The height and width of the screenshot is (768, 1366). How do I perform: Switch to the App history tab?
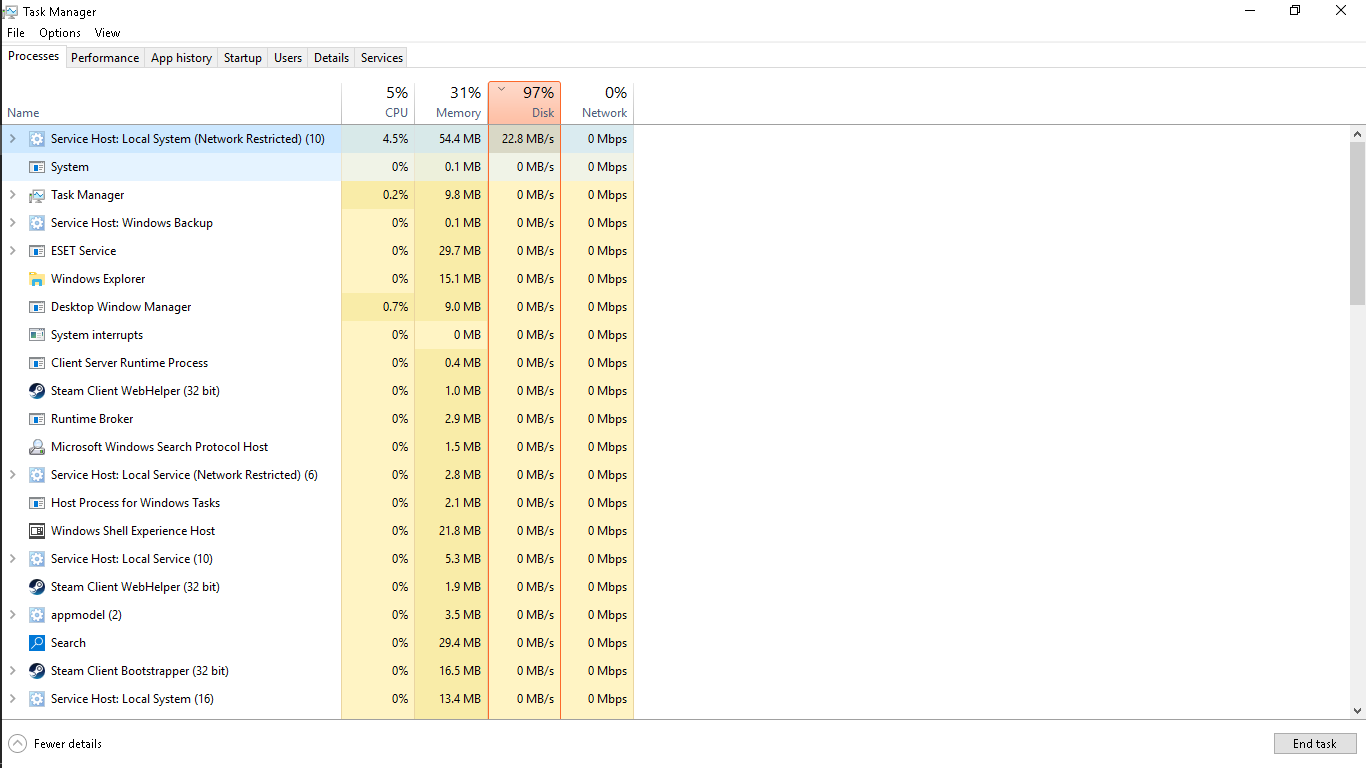point(181,58)
